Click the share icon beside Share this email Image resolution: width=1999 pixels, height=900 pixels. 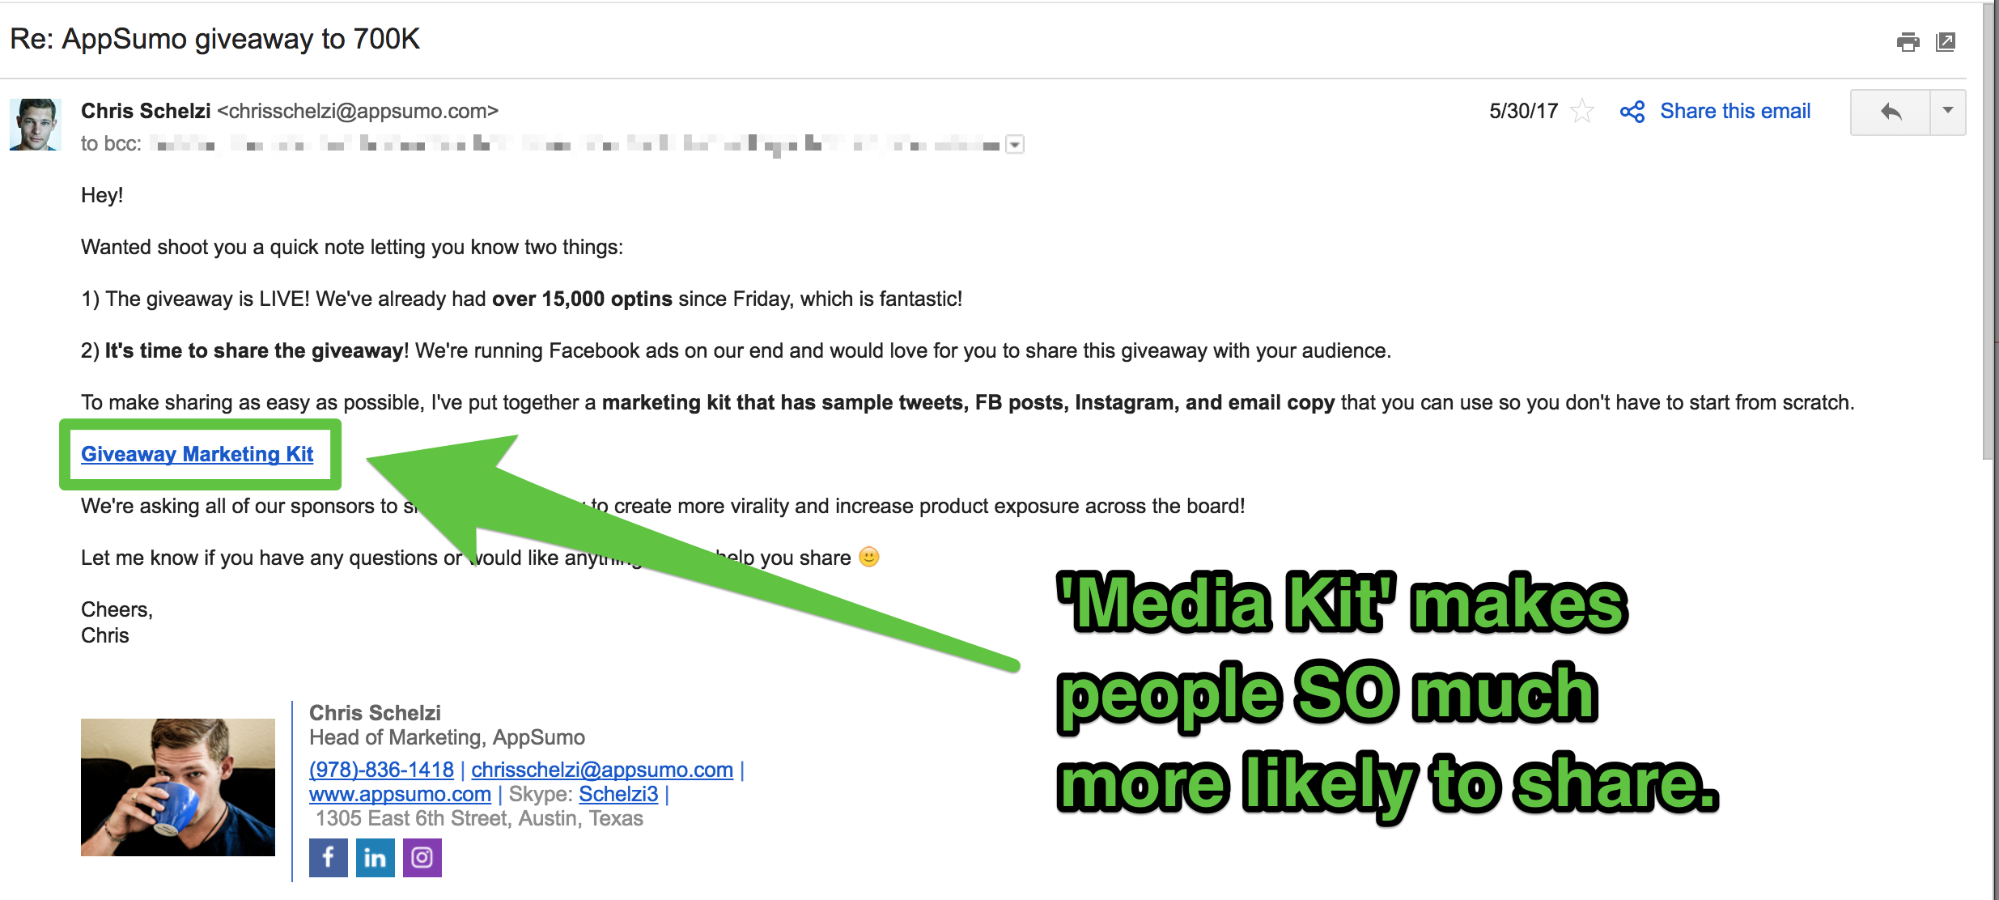[x=1632, y=111]
